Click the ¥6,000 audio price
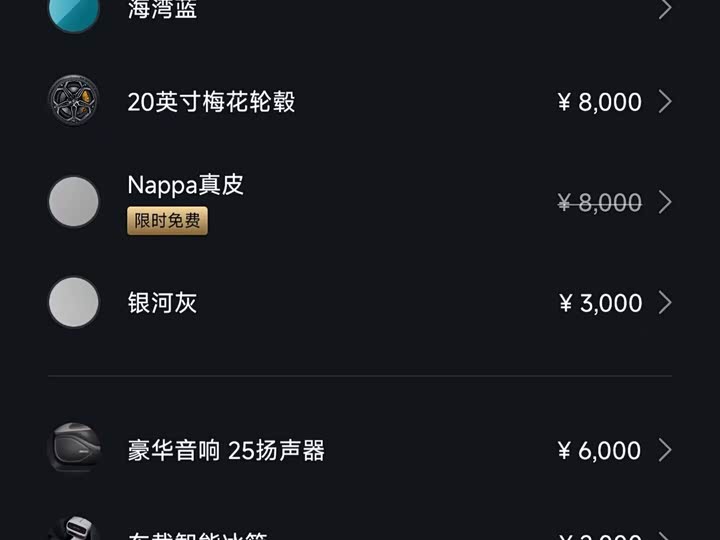 [x=599, y=450]
